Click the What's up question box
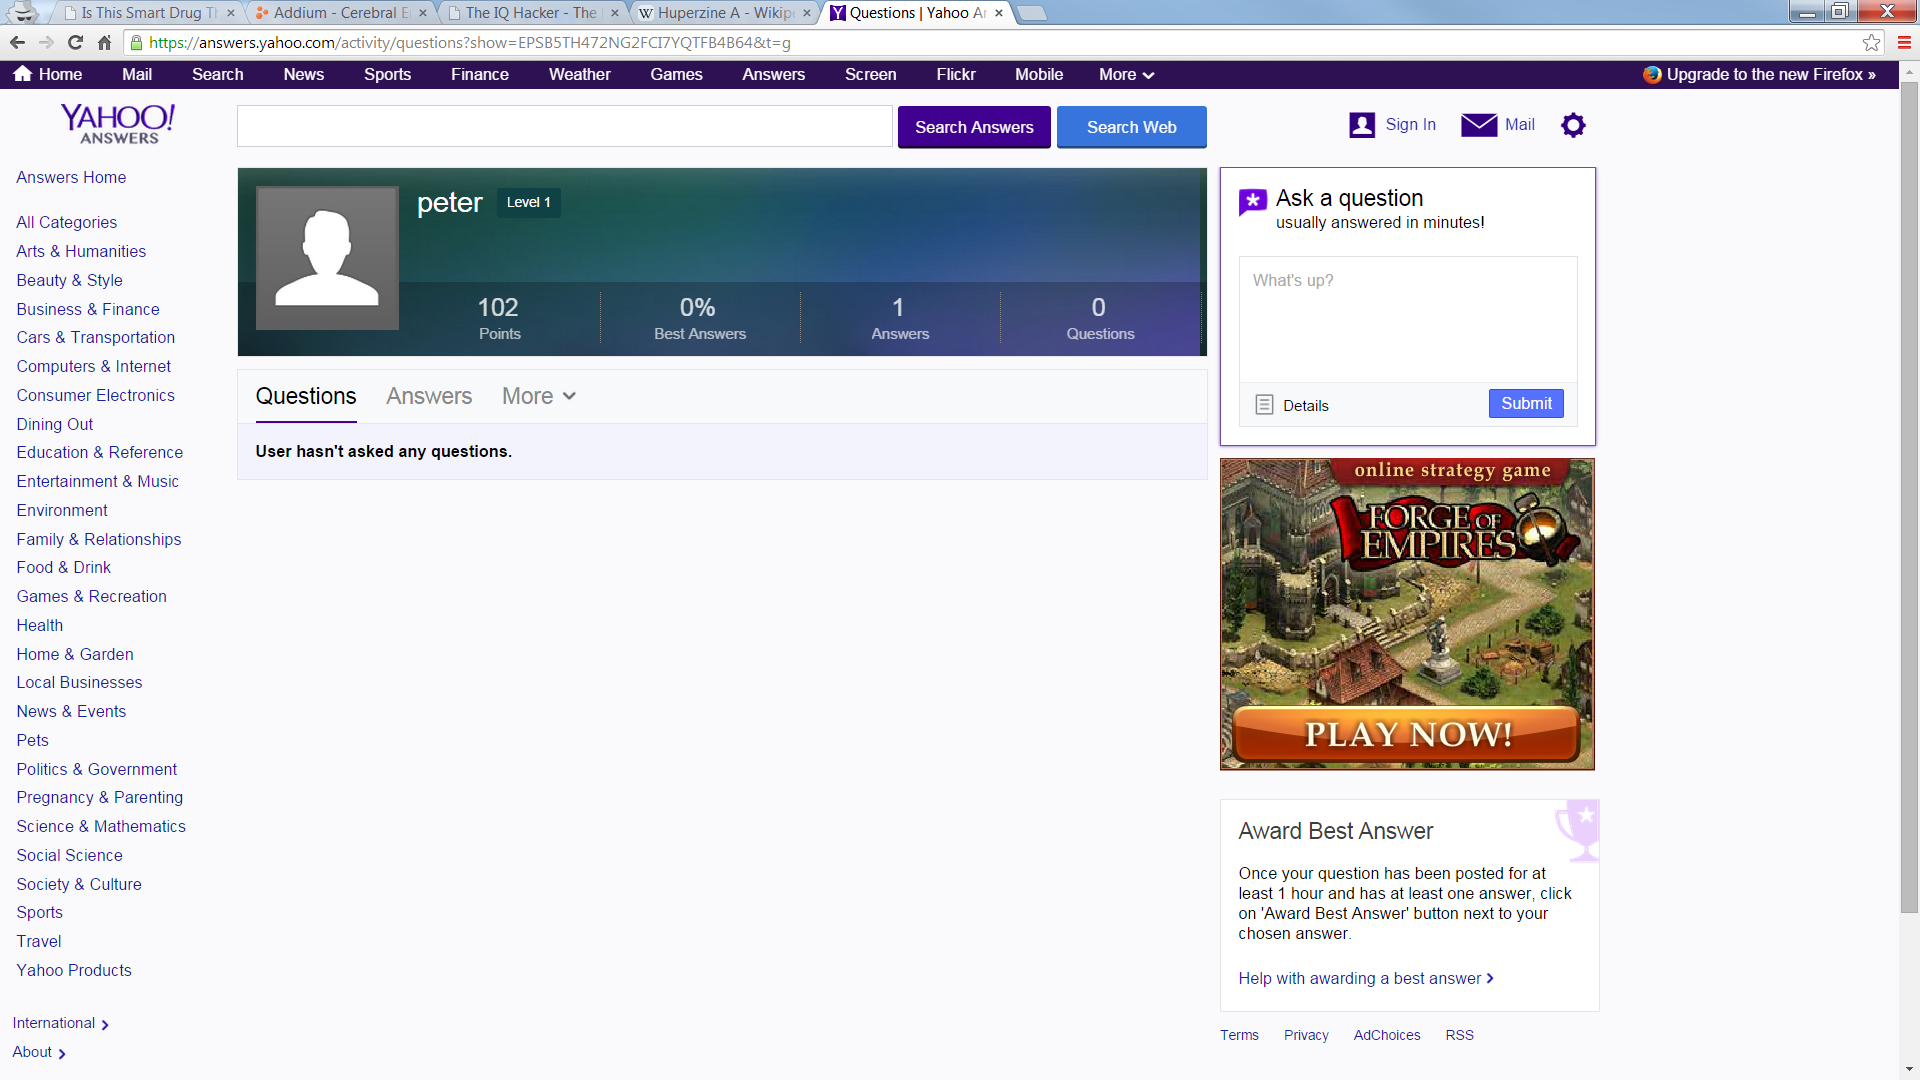Viewport: 1920px width, 1080px height. (1408, 319)
